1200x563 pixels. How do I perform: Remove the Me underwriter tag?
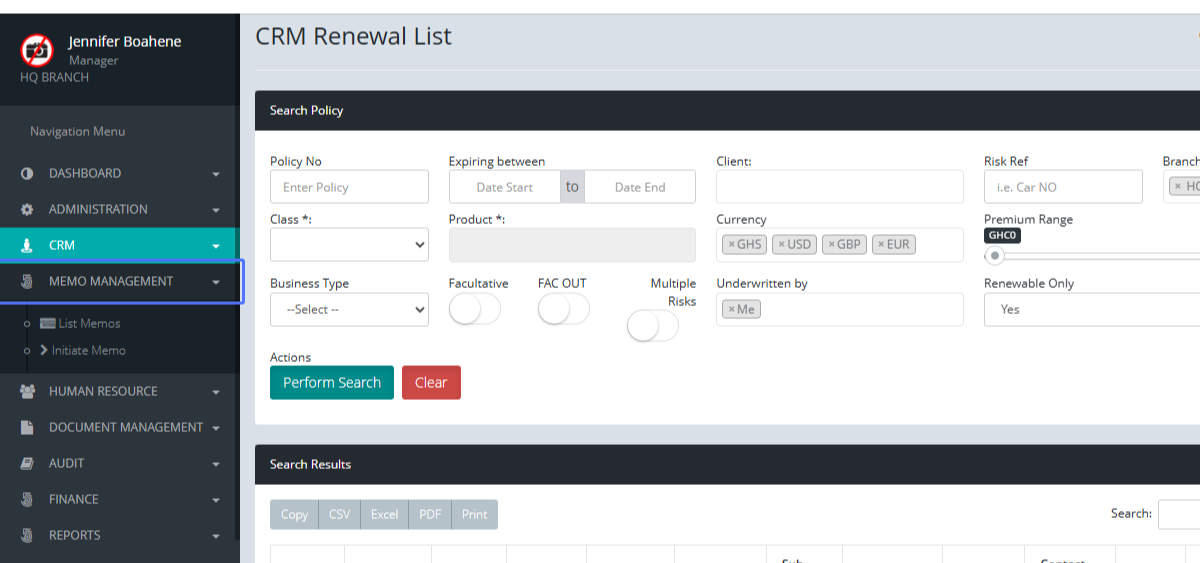[731, 309]
